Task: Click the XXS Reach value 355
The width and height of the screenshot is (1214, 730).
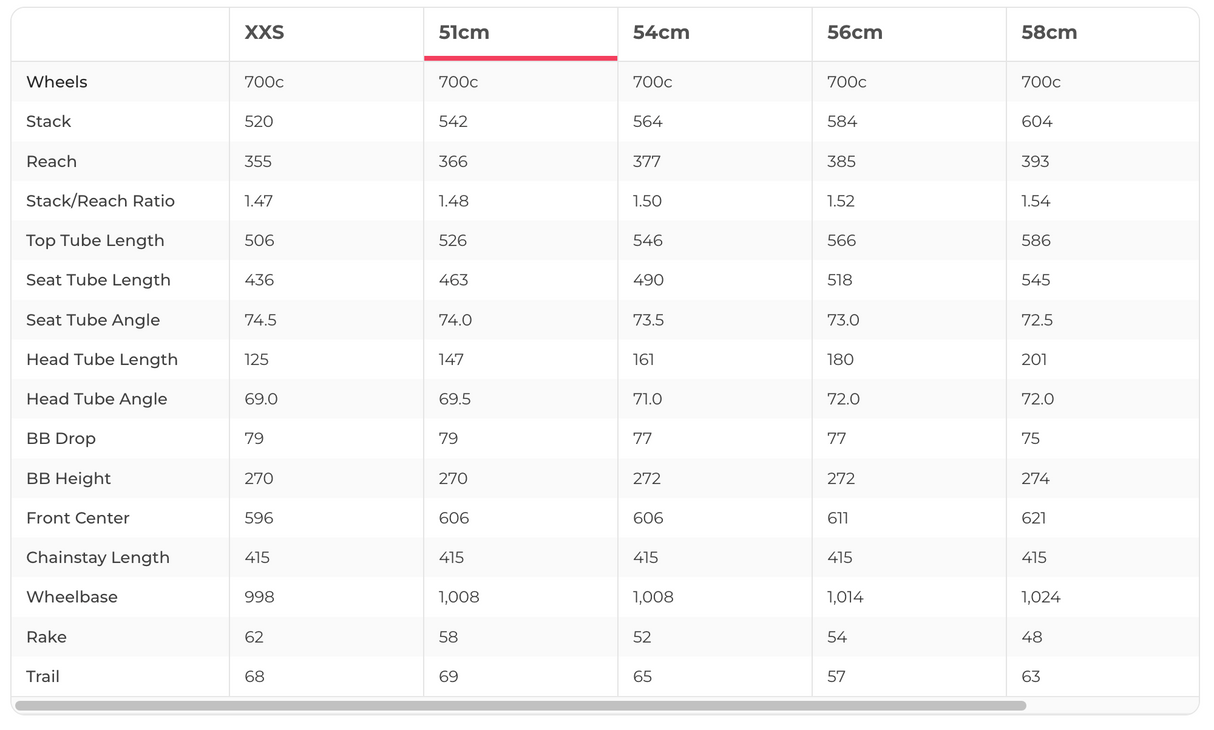Action: 258,162
